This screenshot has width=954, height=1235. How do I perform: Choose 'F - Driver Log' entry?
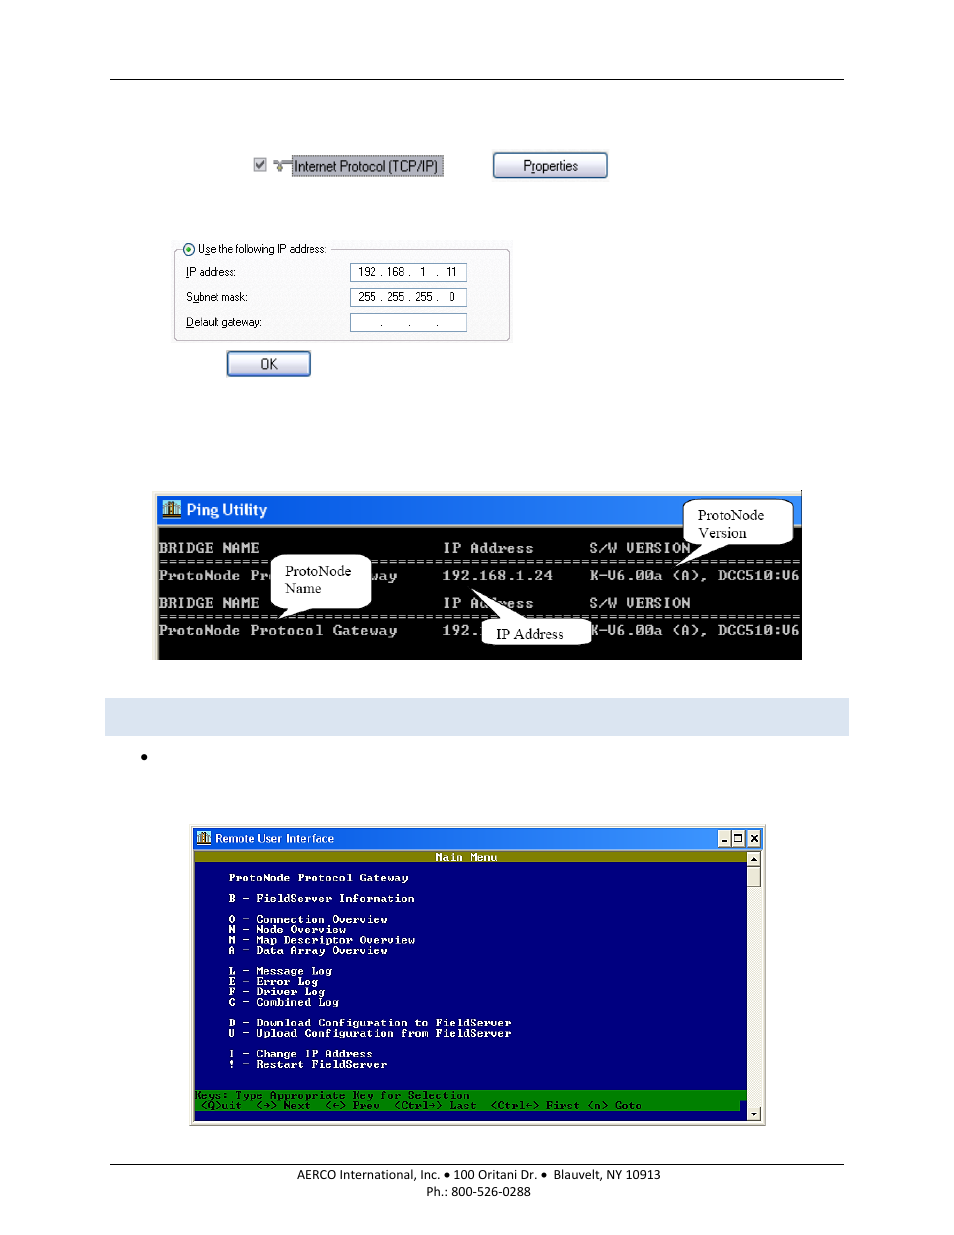pos(277,992)
